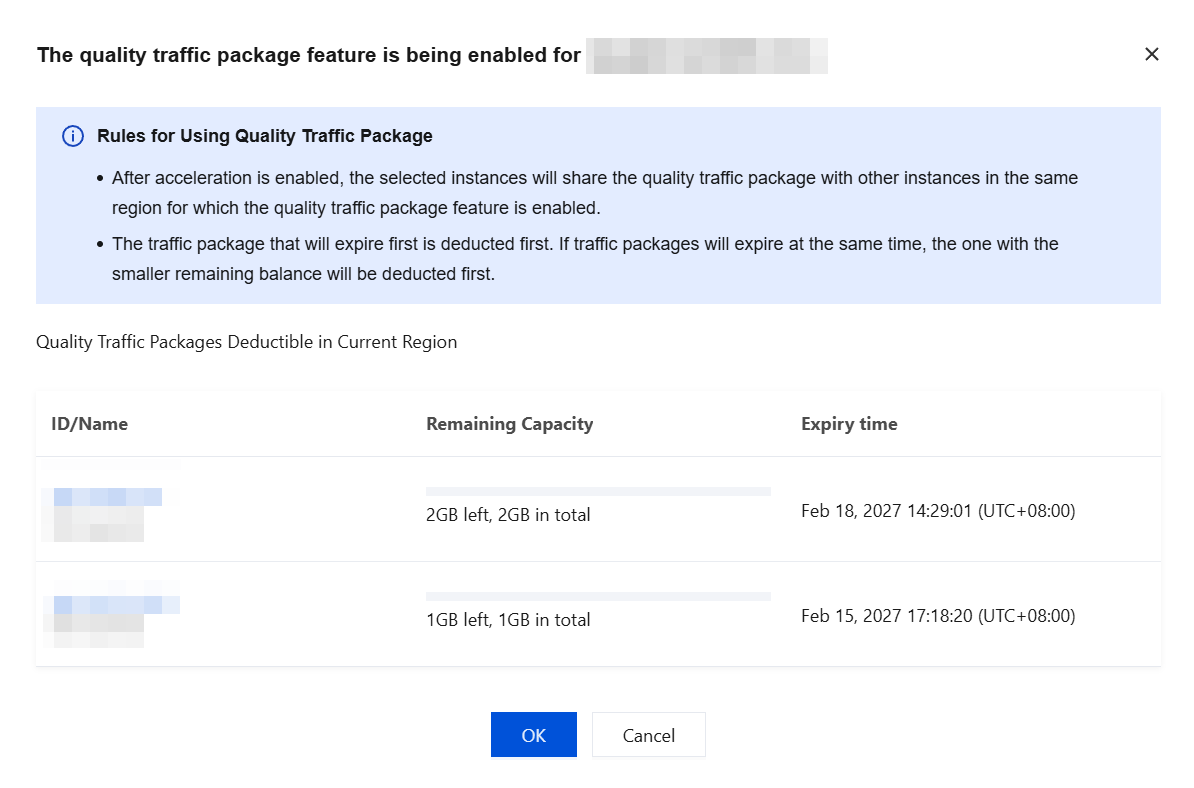
Task: Click 'Rules for Using Quality Traffic Package' heading
Action: tap(264, 136)
